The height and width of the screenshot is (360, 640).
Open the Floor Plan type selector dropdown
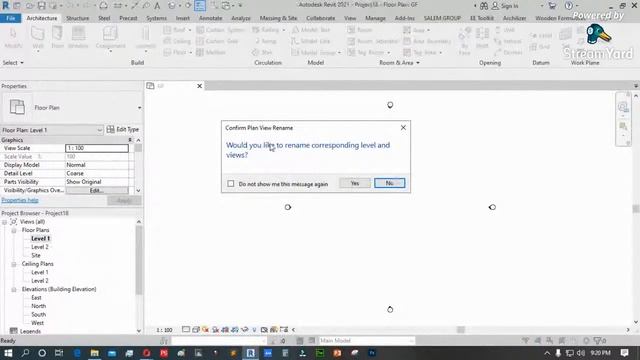point(140,108)
